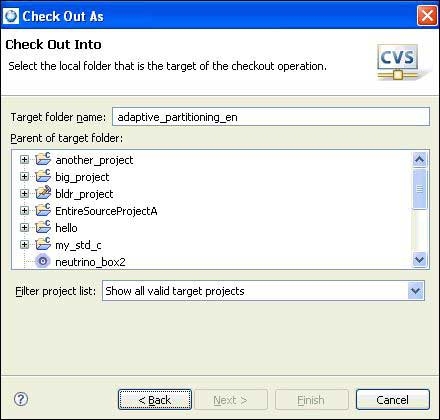Expand the another_project tree node
Image resolution: width=440 pixels, height=420 pixels.
click(24, 159)
